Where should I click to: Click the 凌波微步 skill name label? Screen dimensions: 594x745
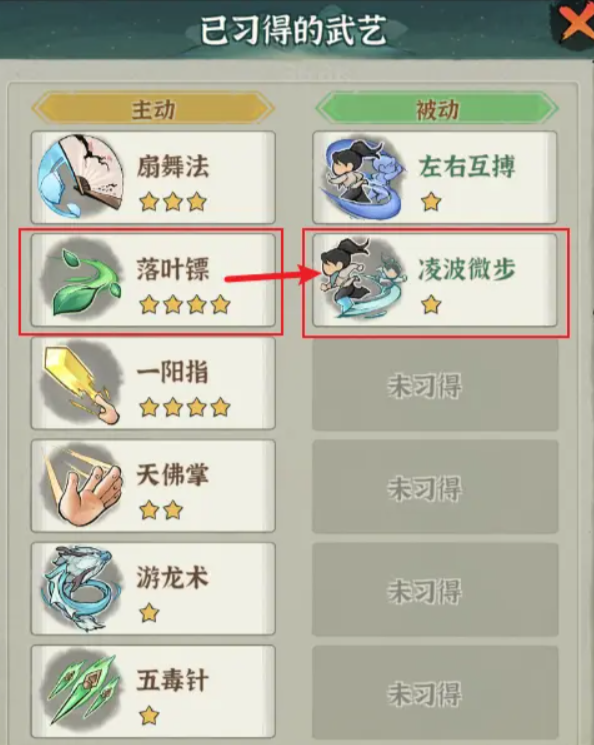pos(467,269)
